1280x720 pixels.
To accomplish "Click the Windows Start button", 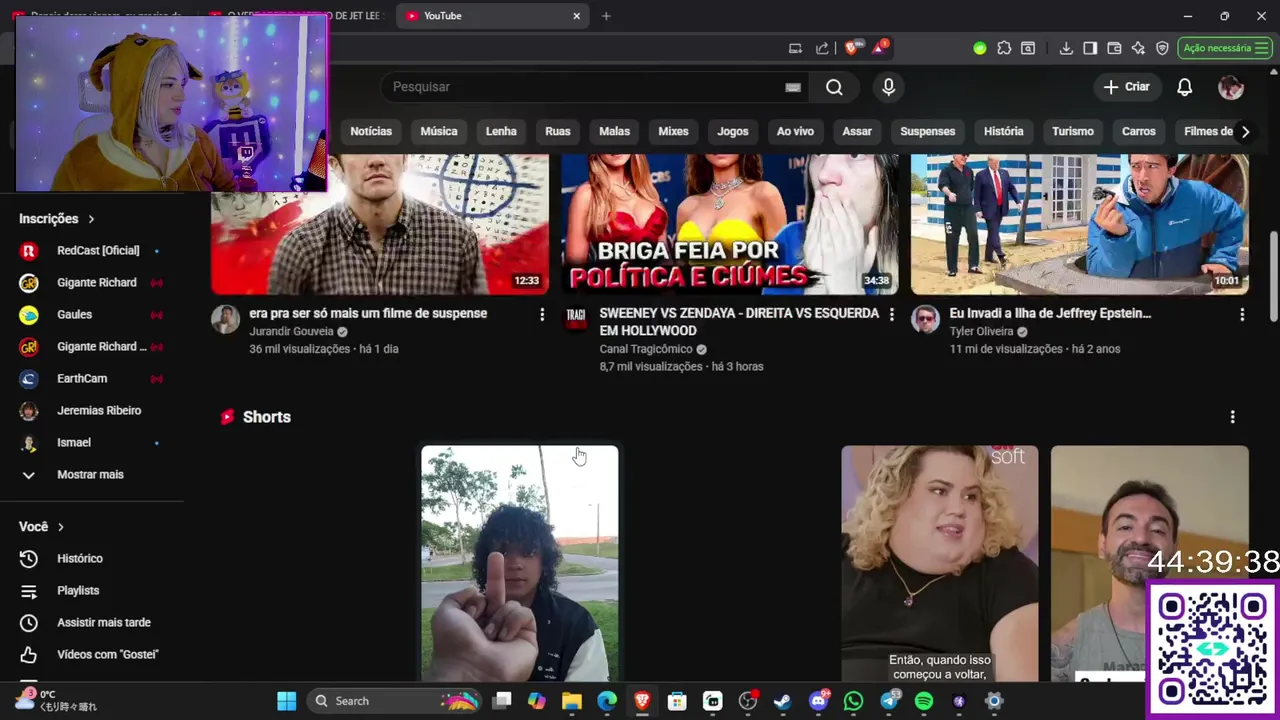I will [x=286, y=701].
